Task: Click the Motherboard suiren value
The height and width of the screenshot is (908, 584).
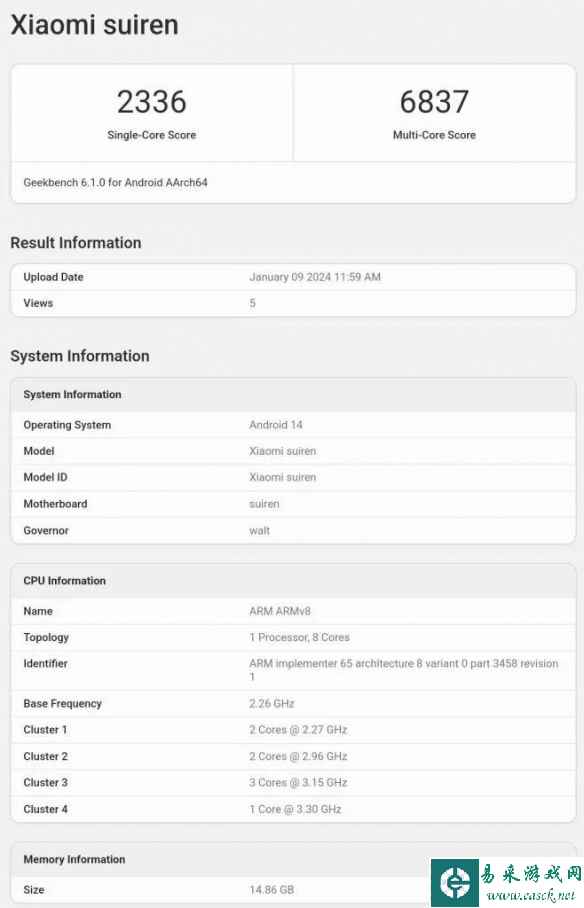Action: click(264, 504)
